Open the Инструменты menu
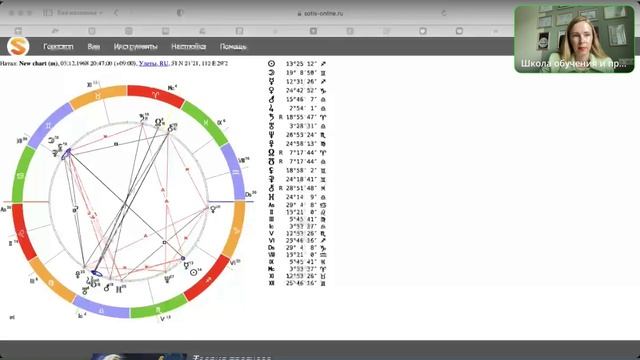 coord(136,47)
